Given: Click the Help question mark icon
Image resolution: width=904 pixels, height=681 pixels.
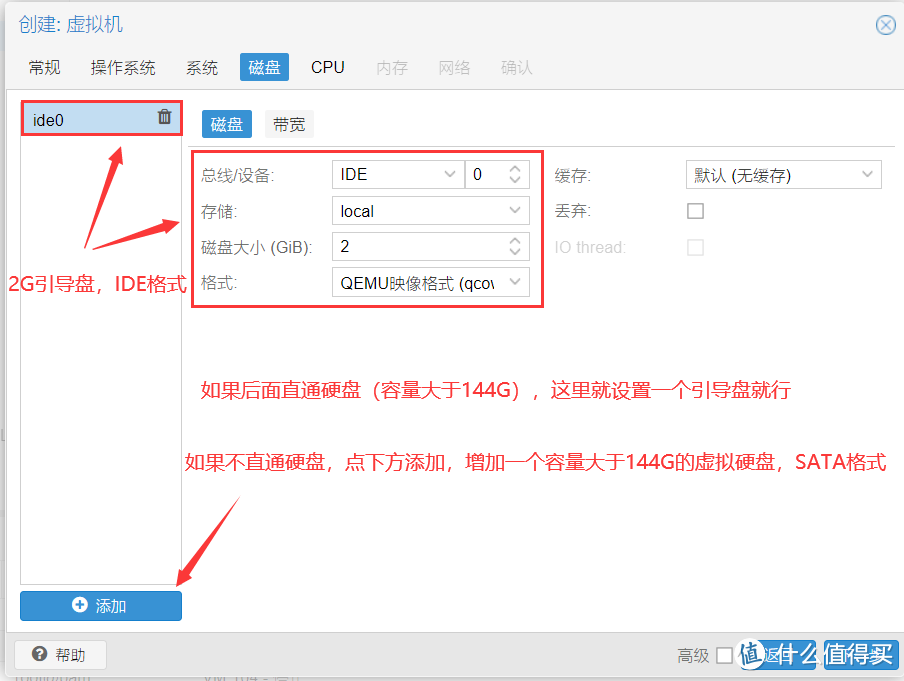Looking at the screenshot, I should [x=40, y=655].
